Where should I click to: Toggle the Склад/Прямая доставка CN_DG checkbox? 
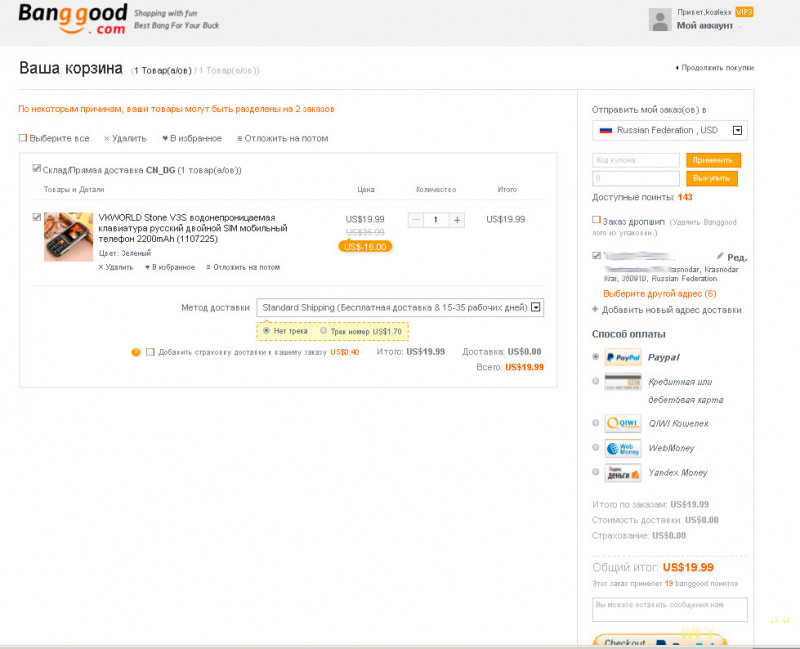click(36, 168)
